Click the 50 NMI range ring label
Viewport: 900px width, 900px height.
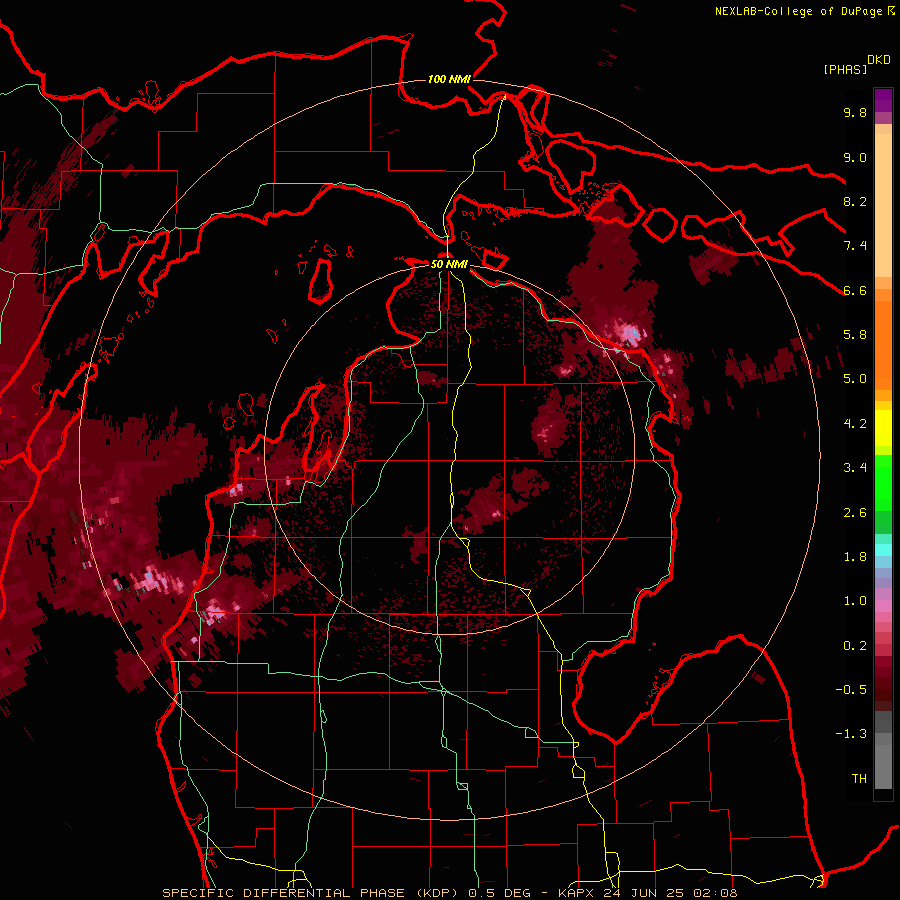[x=449, y=264]
